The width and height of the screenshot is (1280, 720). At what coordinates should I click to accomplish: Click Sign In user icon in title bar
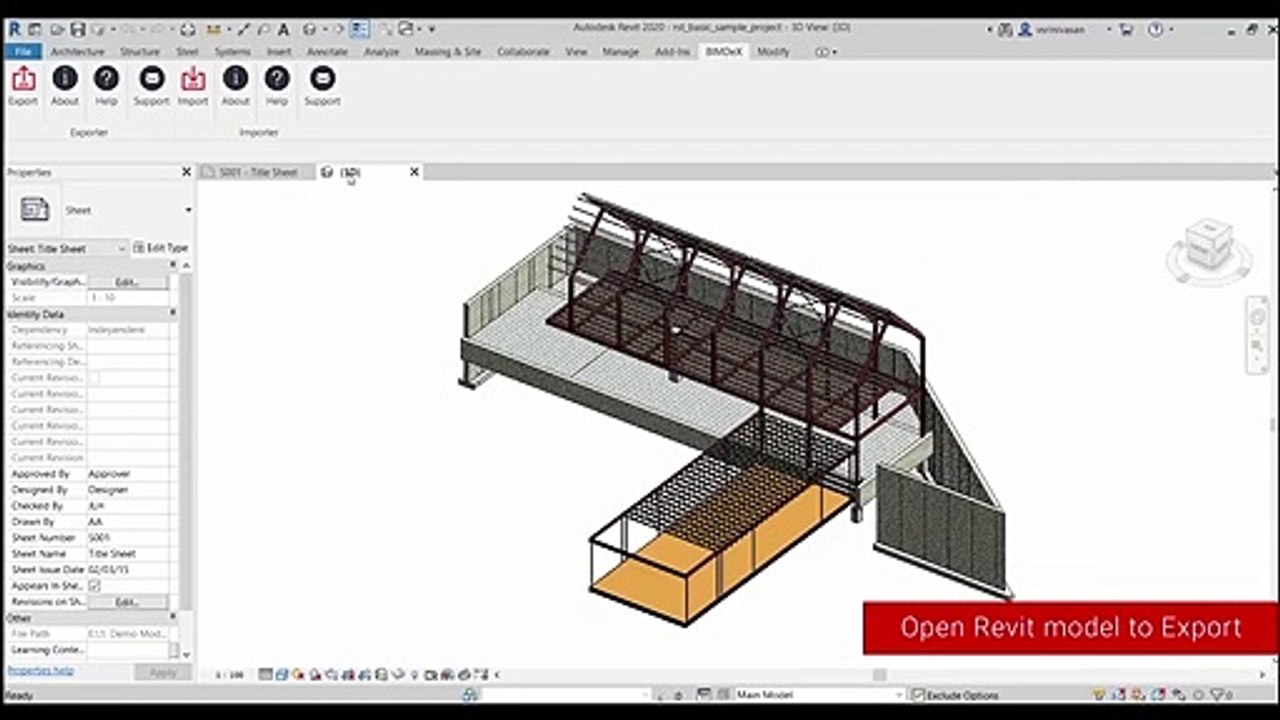click(x=1025, y=30)
